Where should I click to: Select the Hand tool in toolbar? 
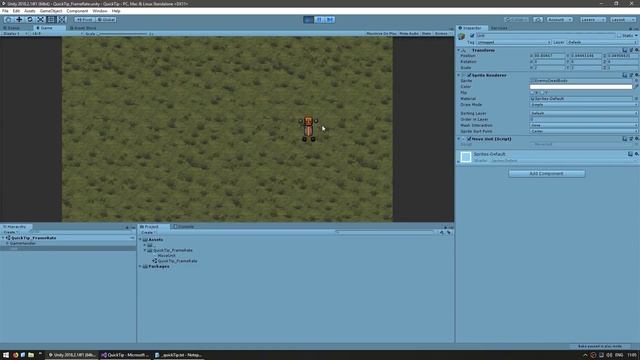9,20
